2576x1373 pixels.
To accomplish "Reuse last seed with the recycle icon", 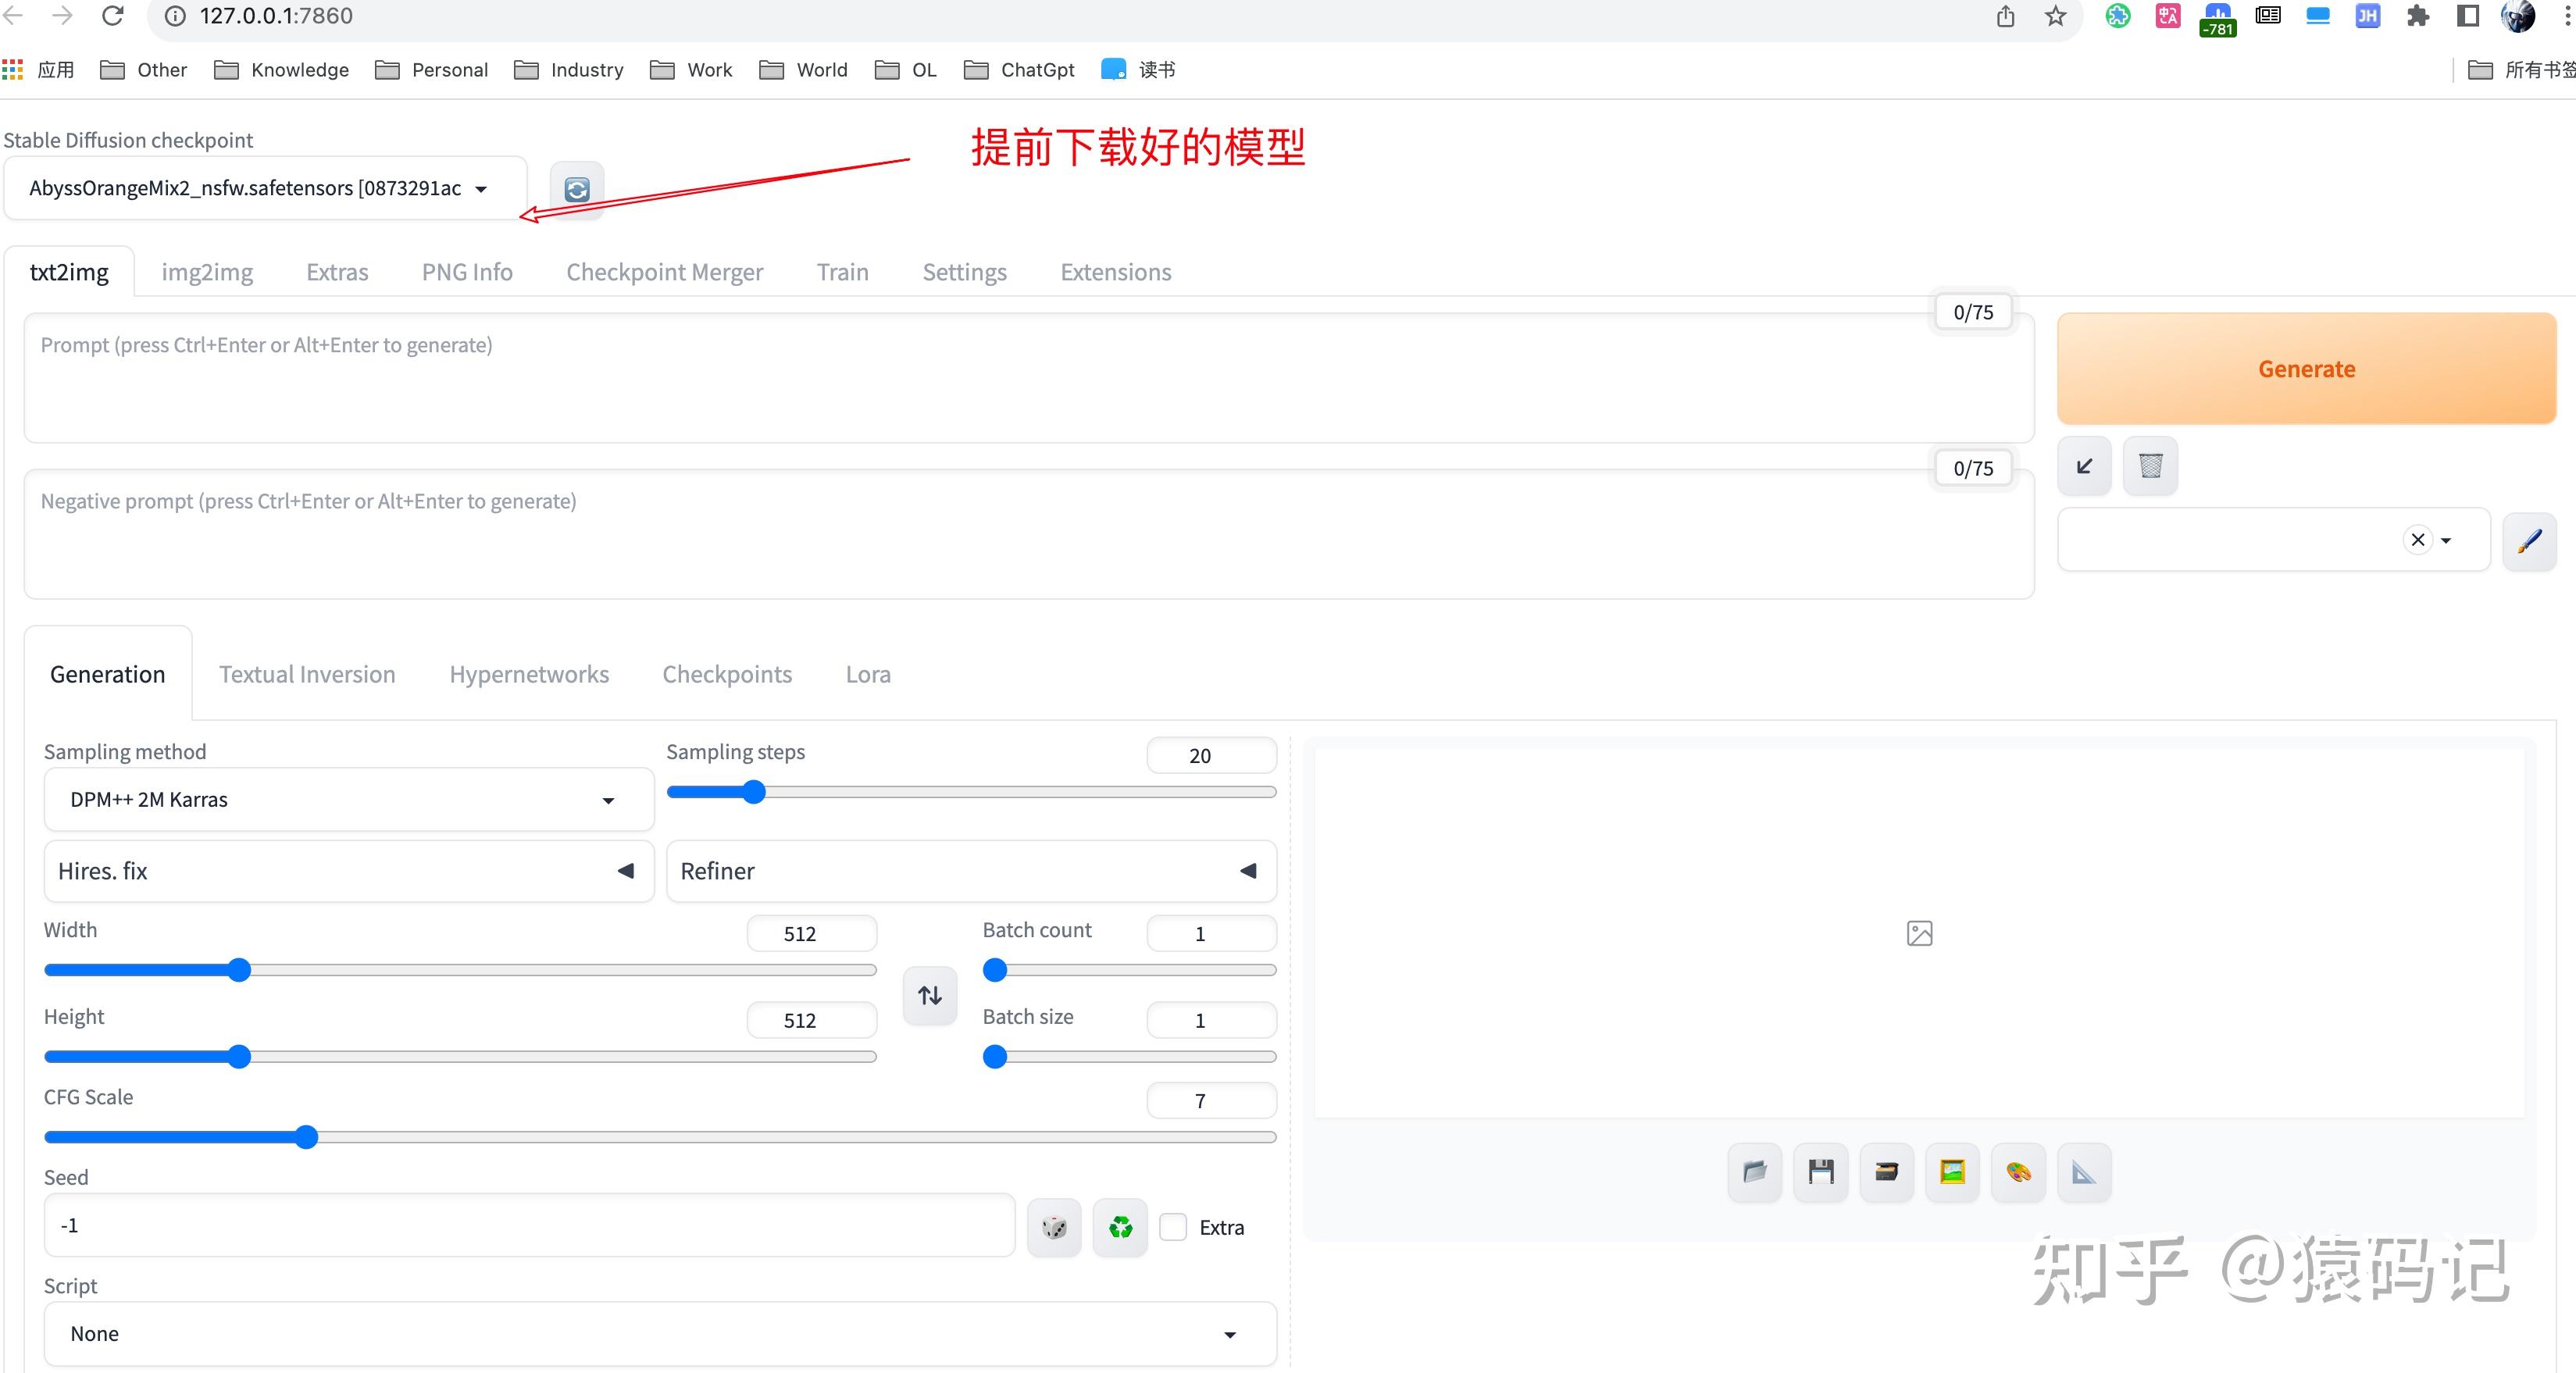I will pyautogui.click(x=1120, y=1227).
